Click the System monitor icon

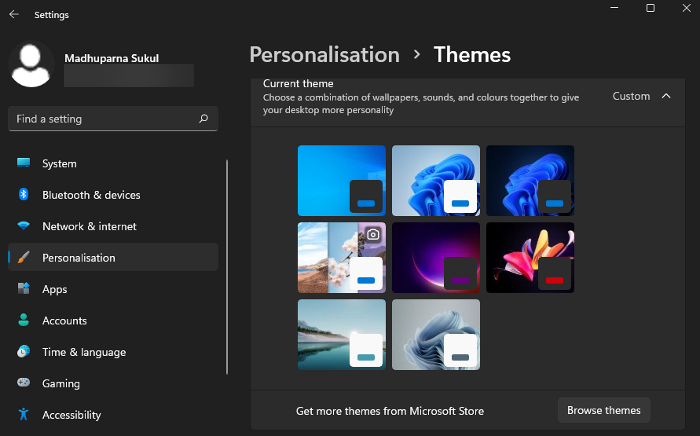23,163
